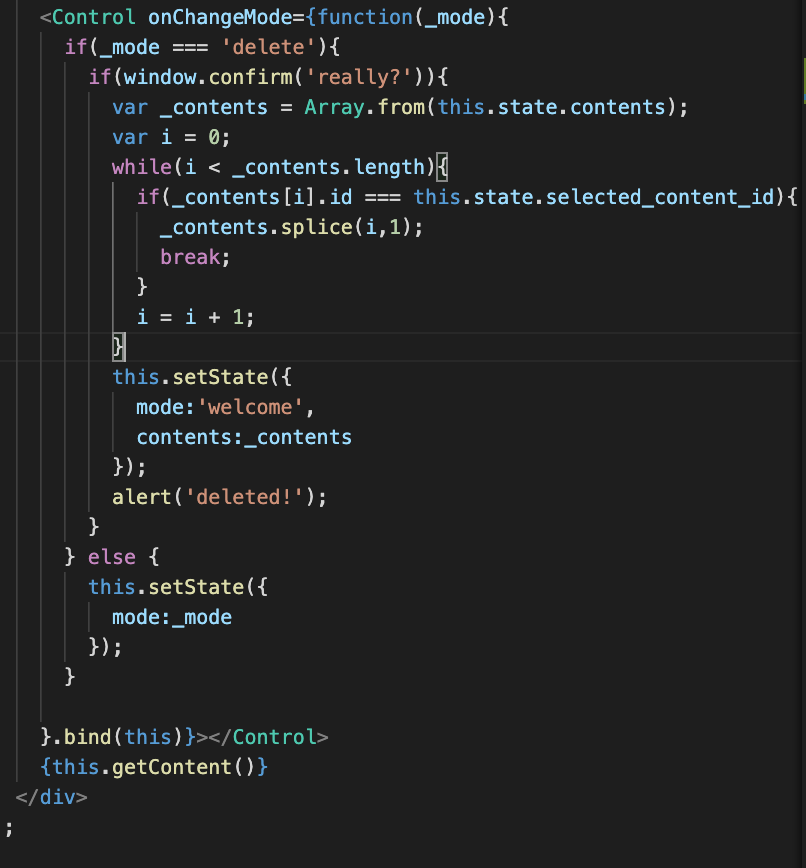Viewport: 806px width, 868px height.
Task: Click the highlighted closing brace of while loop
Action: pos(118,347)
